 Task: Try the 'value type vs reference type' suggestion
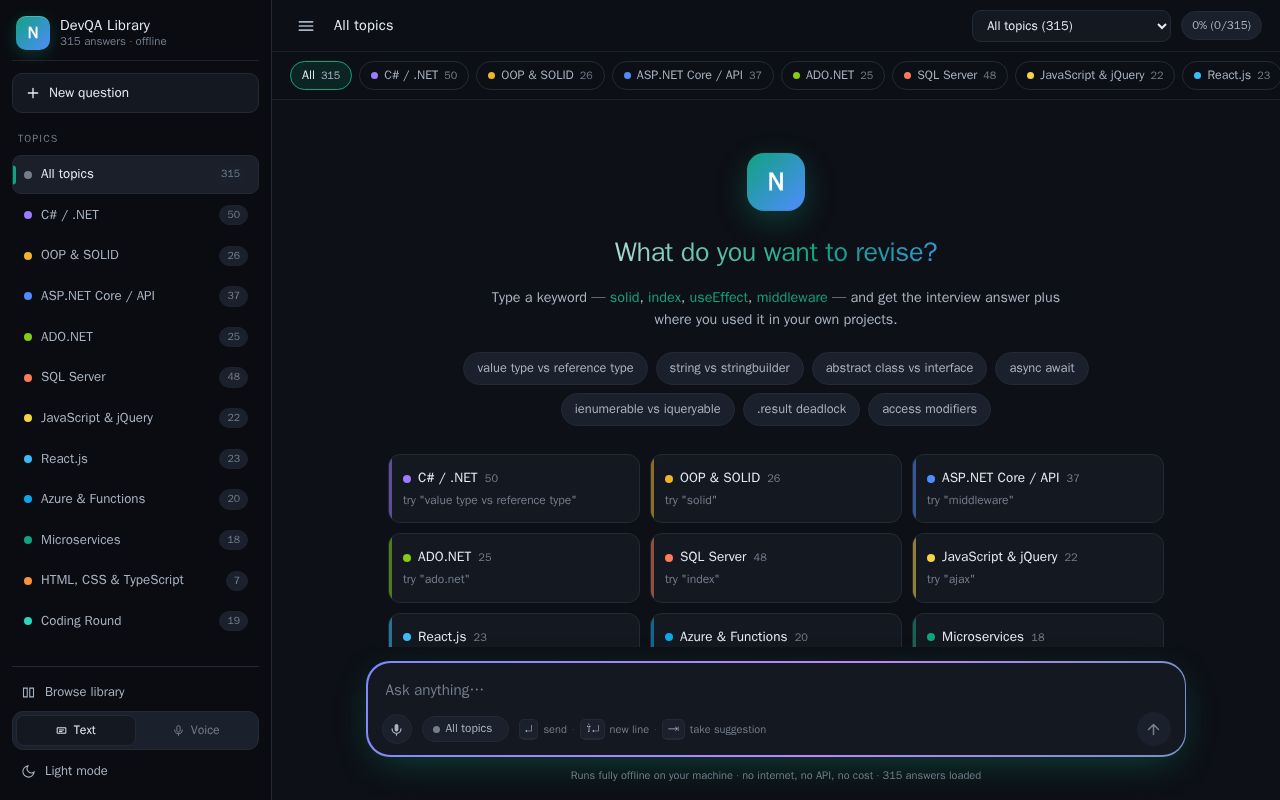(555, 368)
